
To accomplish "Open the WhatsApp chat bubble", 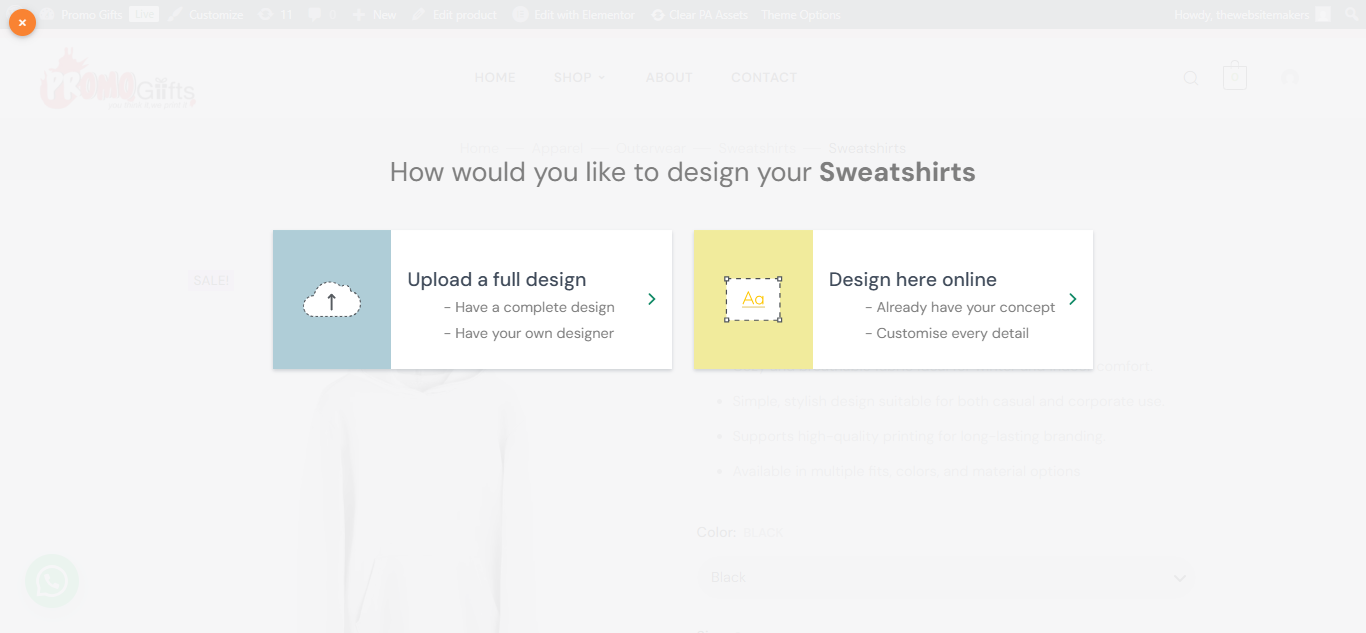I will point(51,581).
